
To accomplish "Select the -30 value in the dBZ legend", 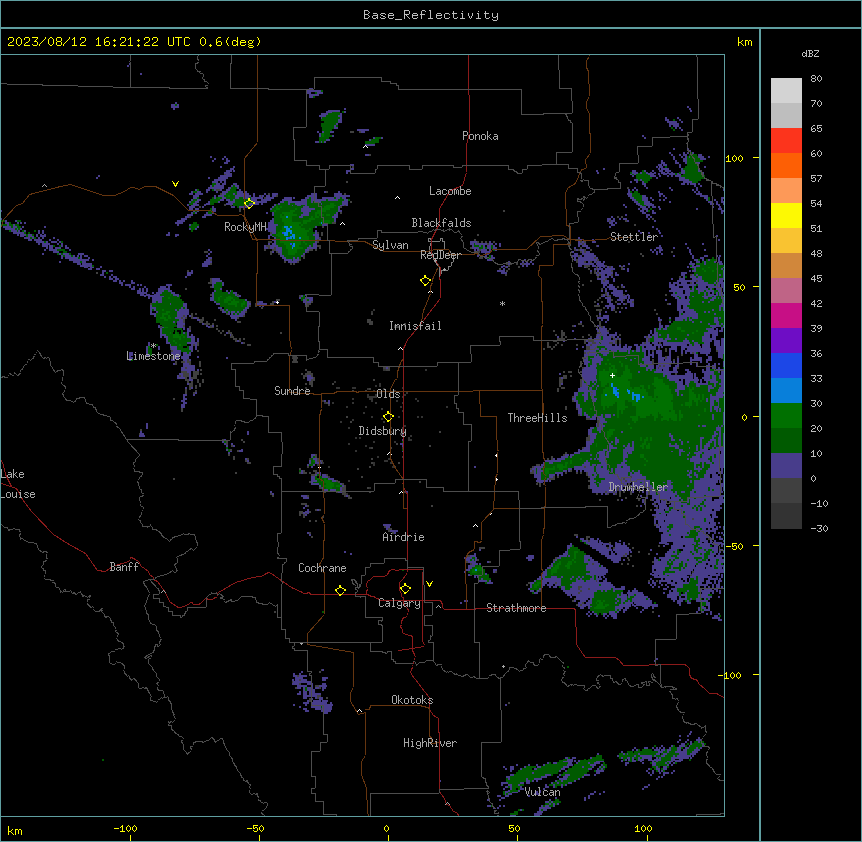I will pyautogui.click(x=819, y=529).
